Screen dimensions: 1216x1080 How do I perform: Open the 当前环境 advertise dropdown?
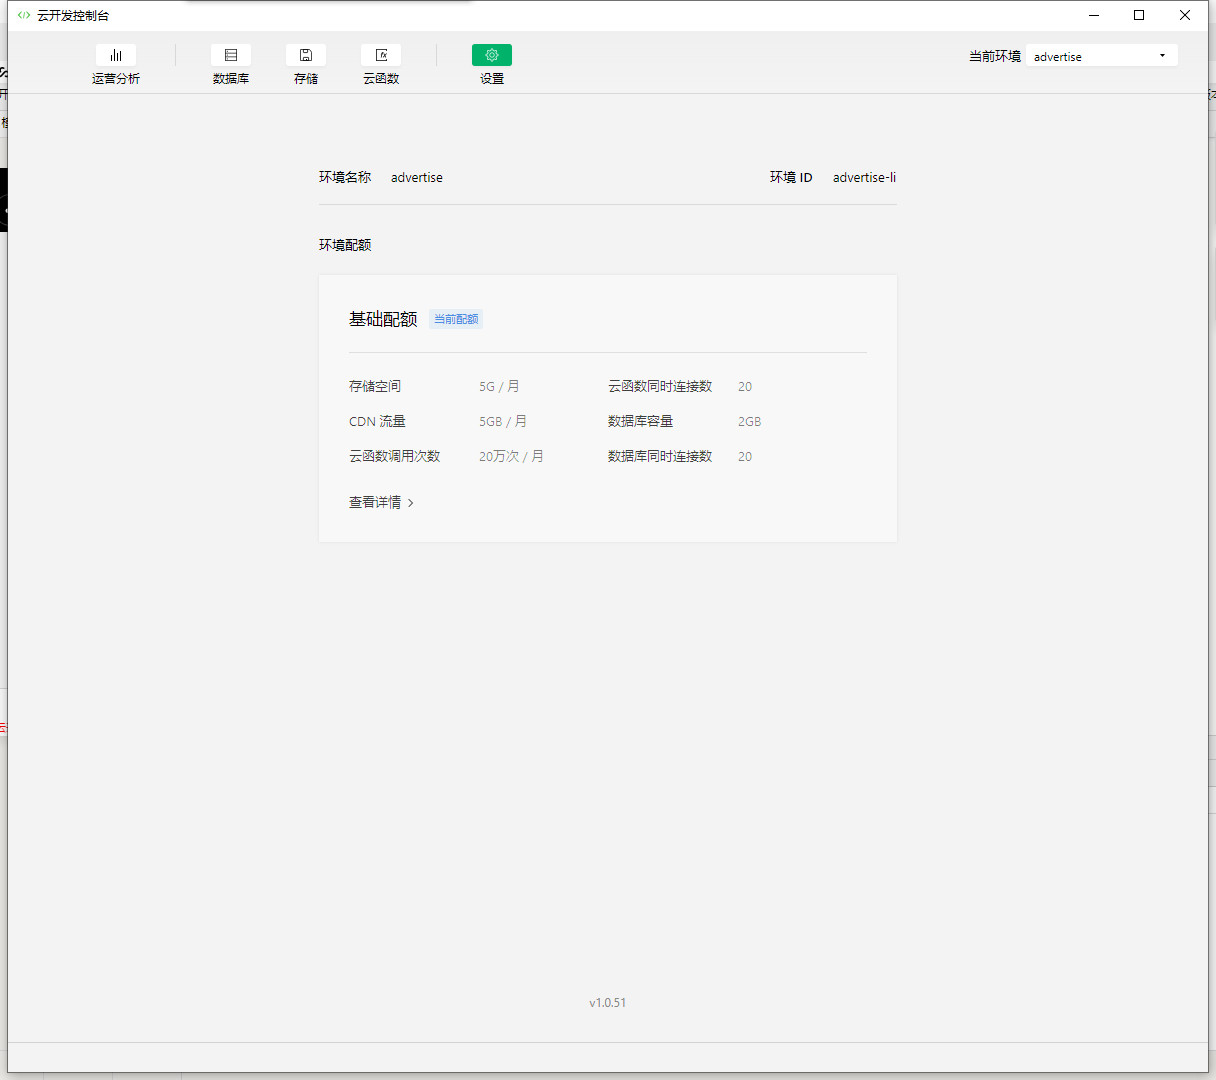click(1100, 56)
